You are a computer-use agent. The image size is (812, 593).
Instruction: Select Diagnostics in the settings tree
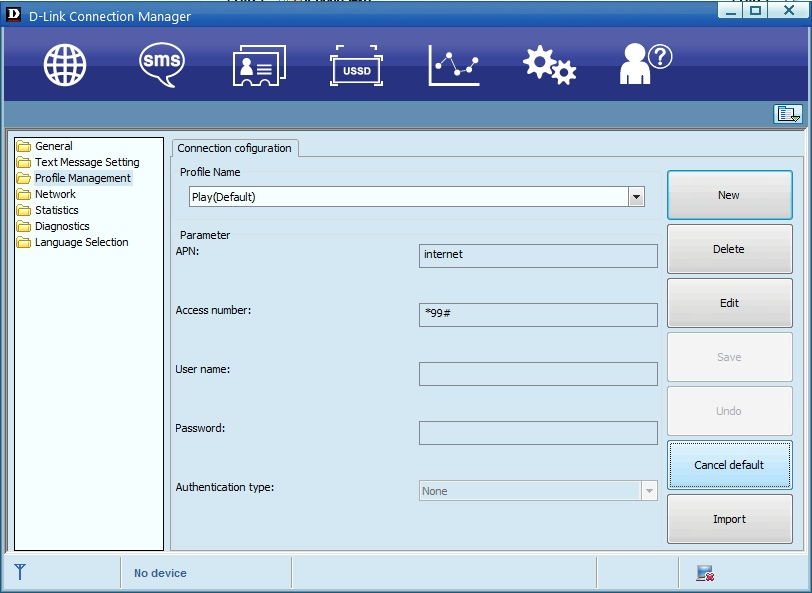tap(62, 226)
